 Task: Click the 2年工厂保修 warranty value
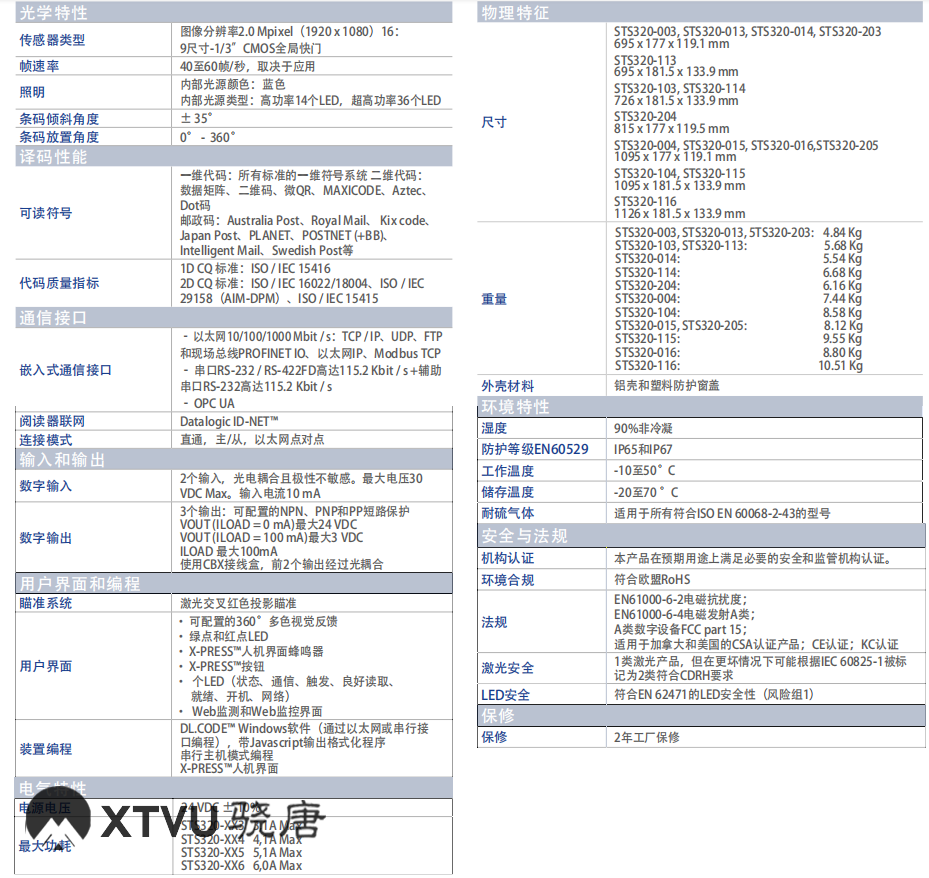coord(646,738)
